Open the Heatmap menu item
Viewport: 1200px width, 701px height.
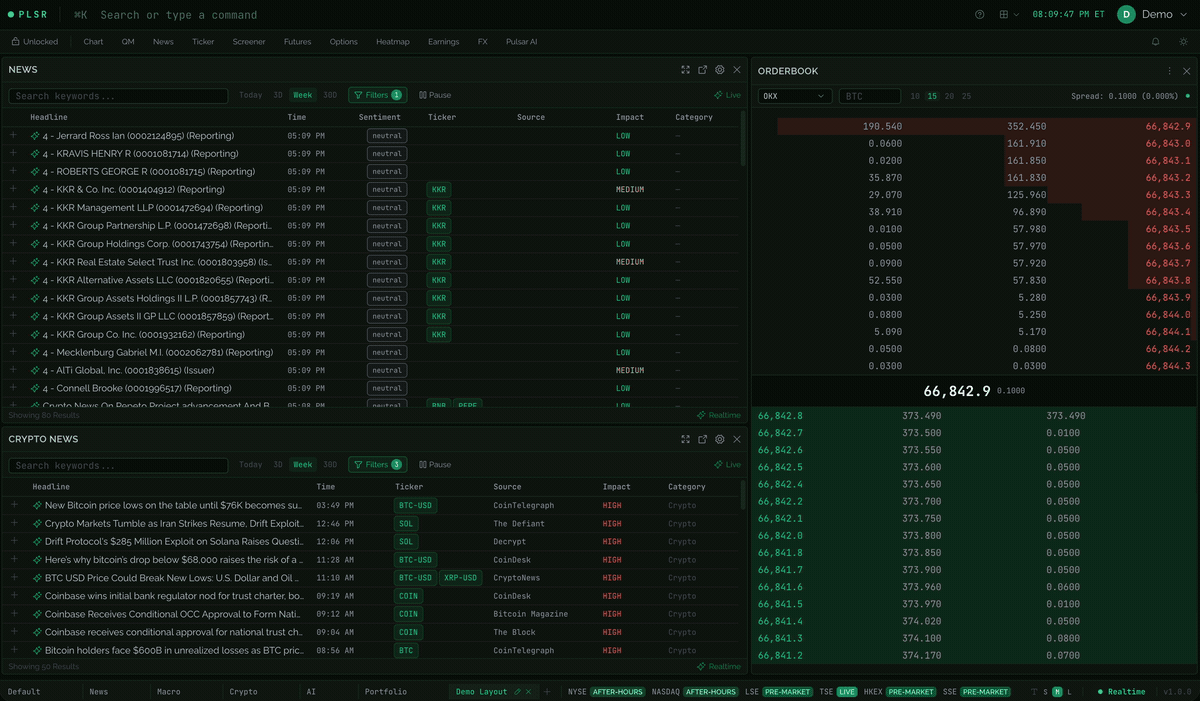[x=392, y=42]
